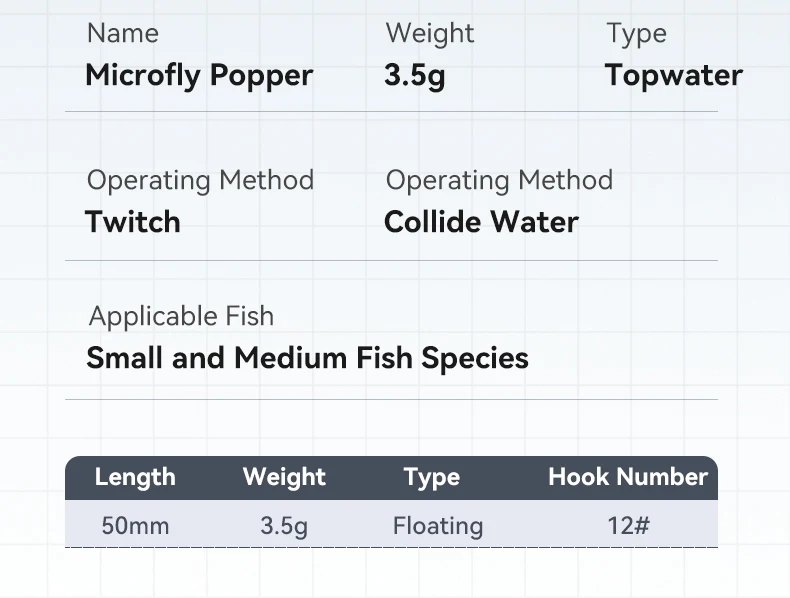Click the "Weight" table column header
790x598 pixels.
point(284,478)
